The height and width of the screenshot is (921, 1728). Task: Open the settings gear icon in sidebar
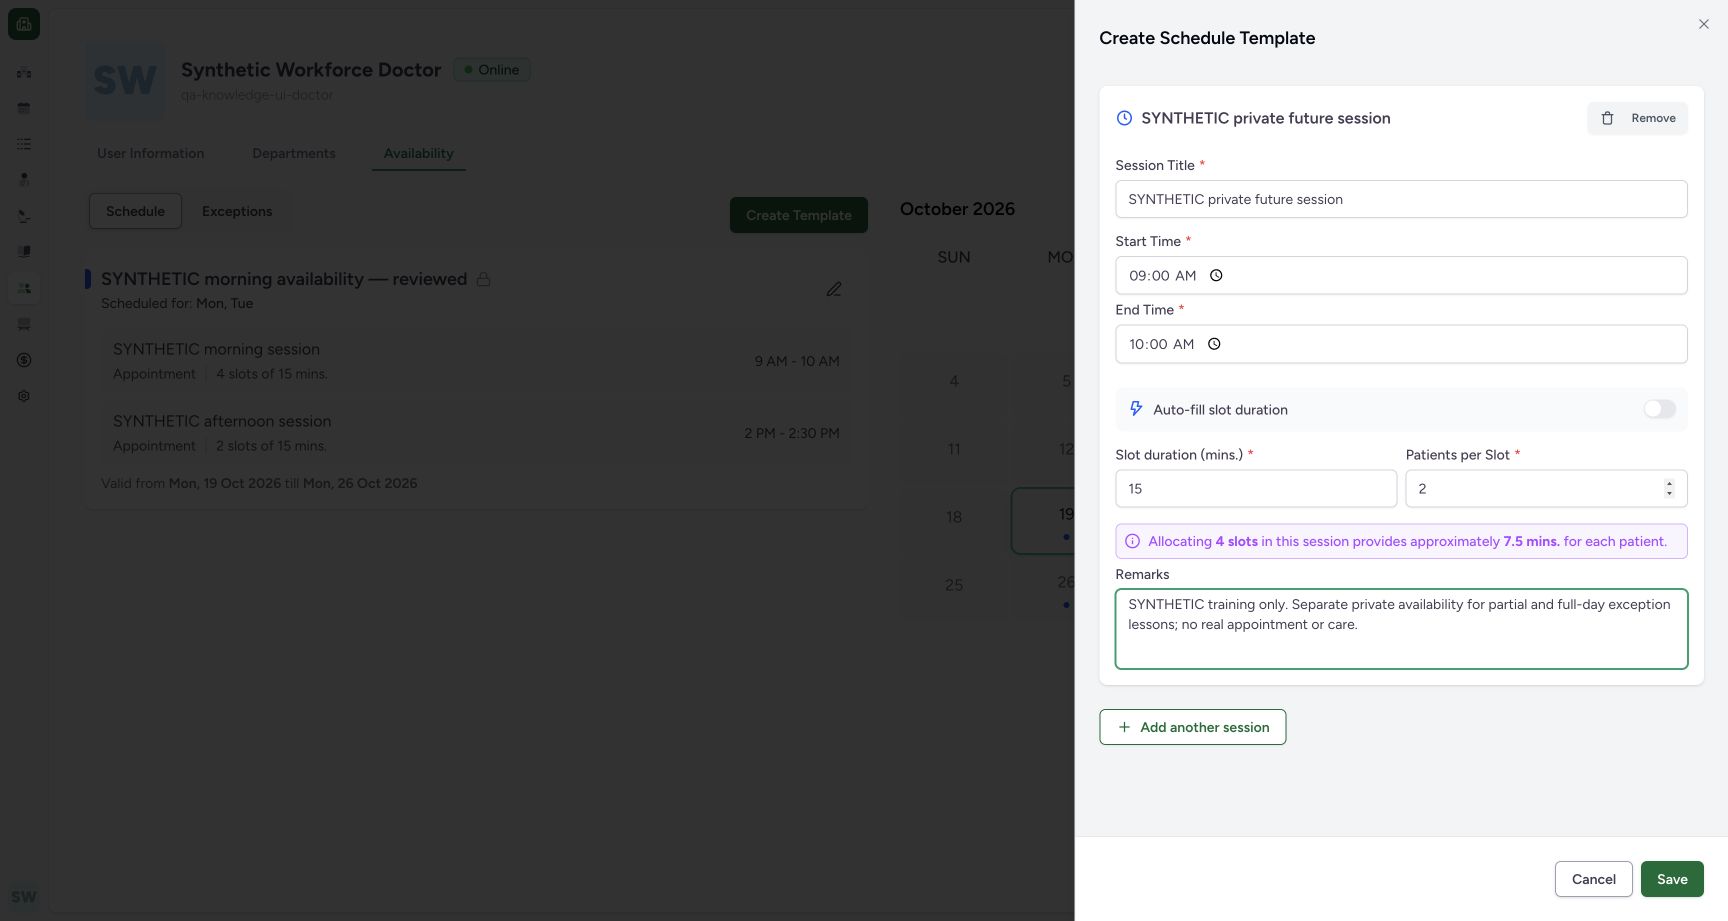click(x=24, y=396)
